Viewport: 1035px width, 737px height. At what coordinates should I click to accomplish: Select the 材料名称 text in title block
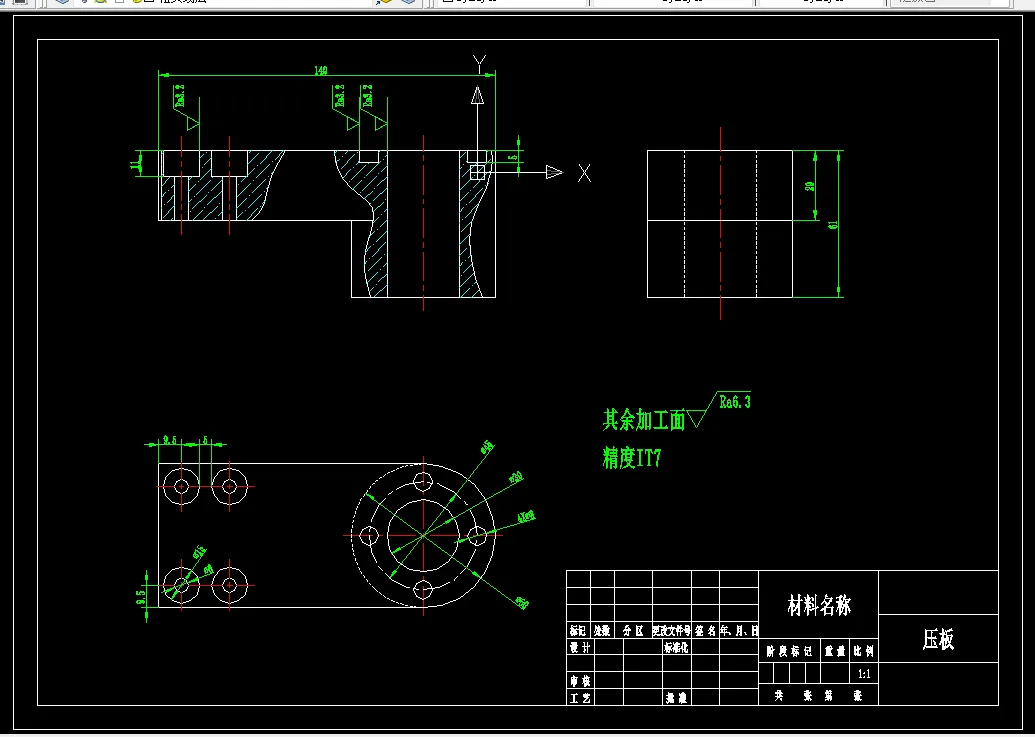click(819, 604)
